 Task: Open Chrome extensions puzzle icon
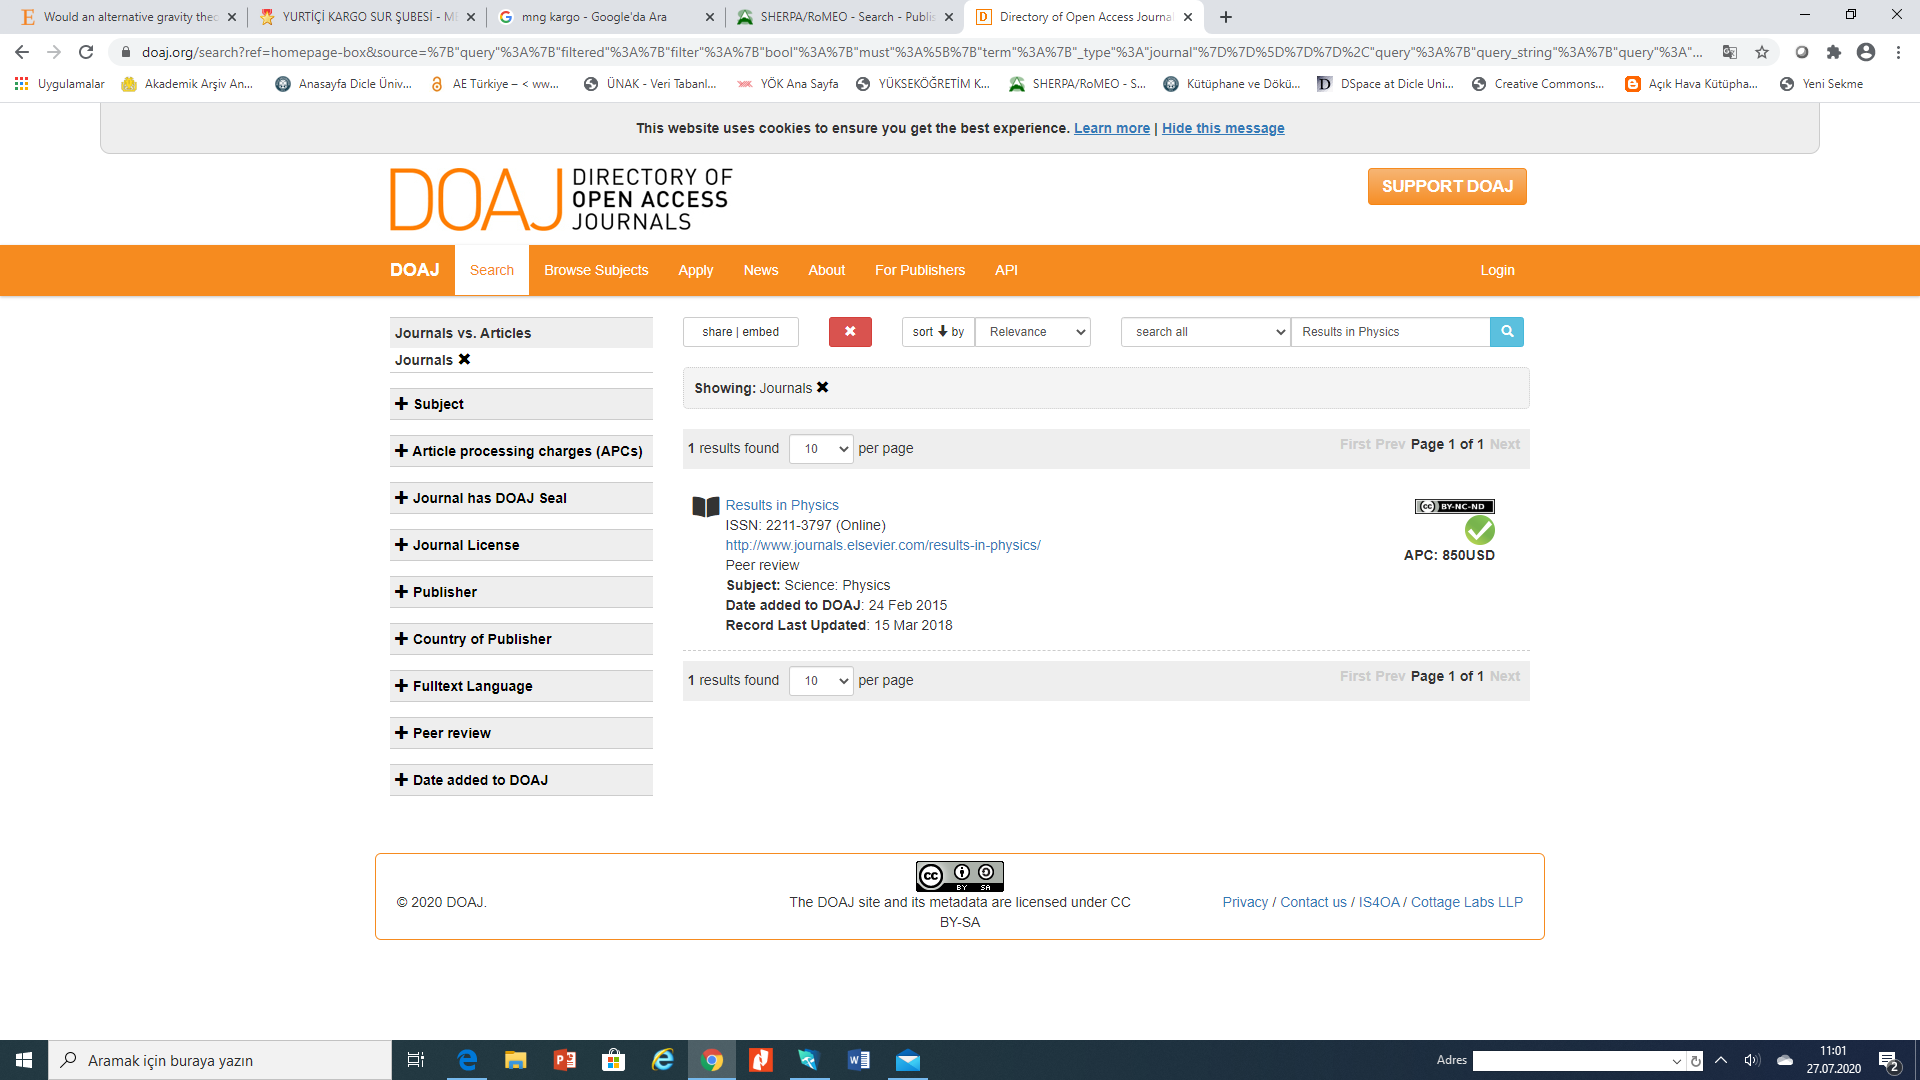point(1833,52)
